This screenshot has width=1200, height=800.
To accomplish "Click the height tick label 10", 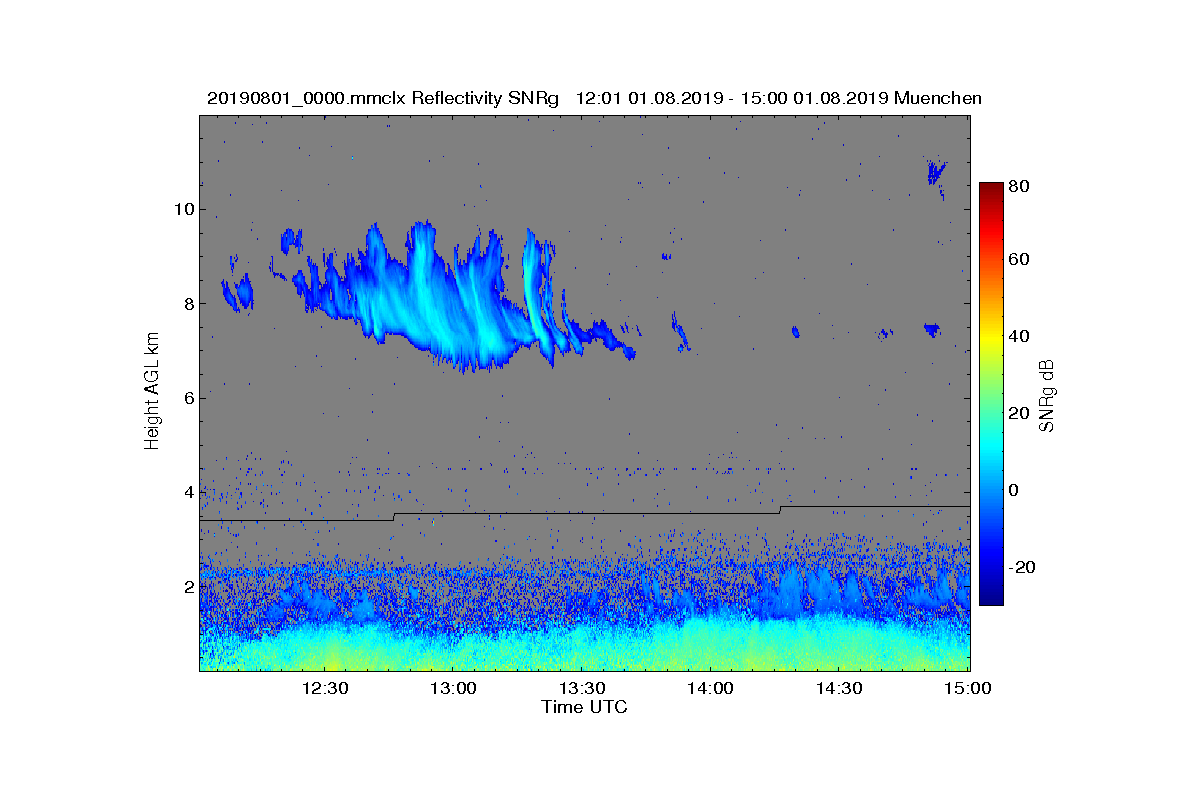I will (x=182, y=209).
